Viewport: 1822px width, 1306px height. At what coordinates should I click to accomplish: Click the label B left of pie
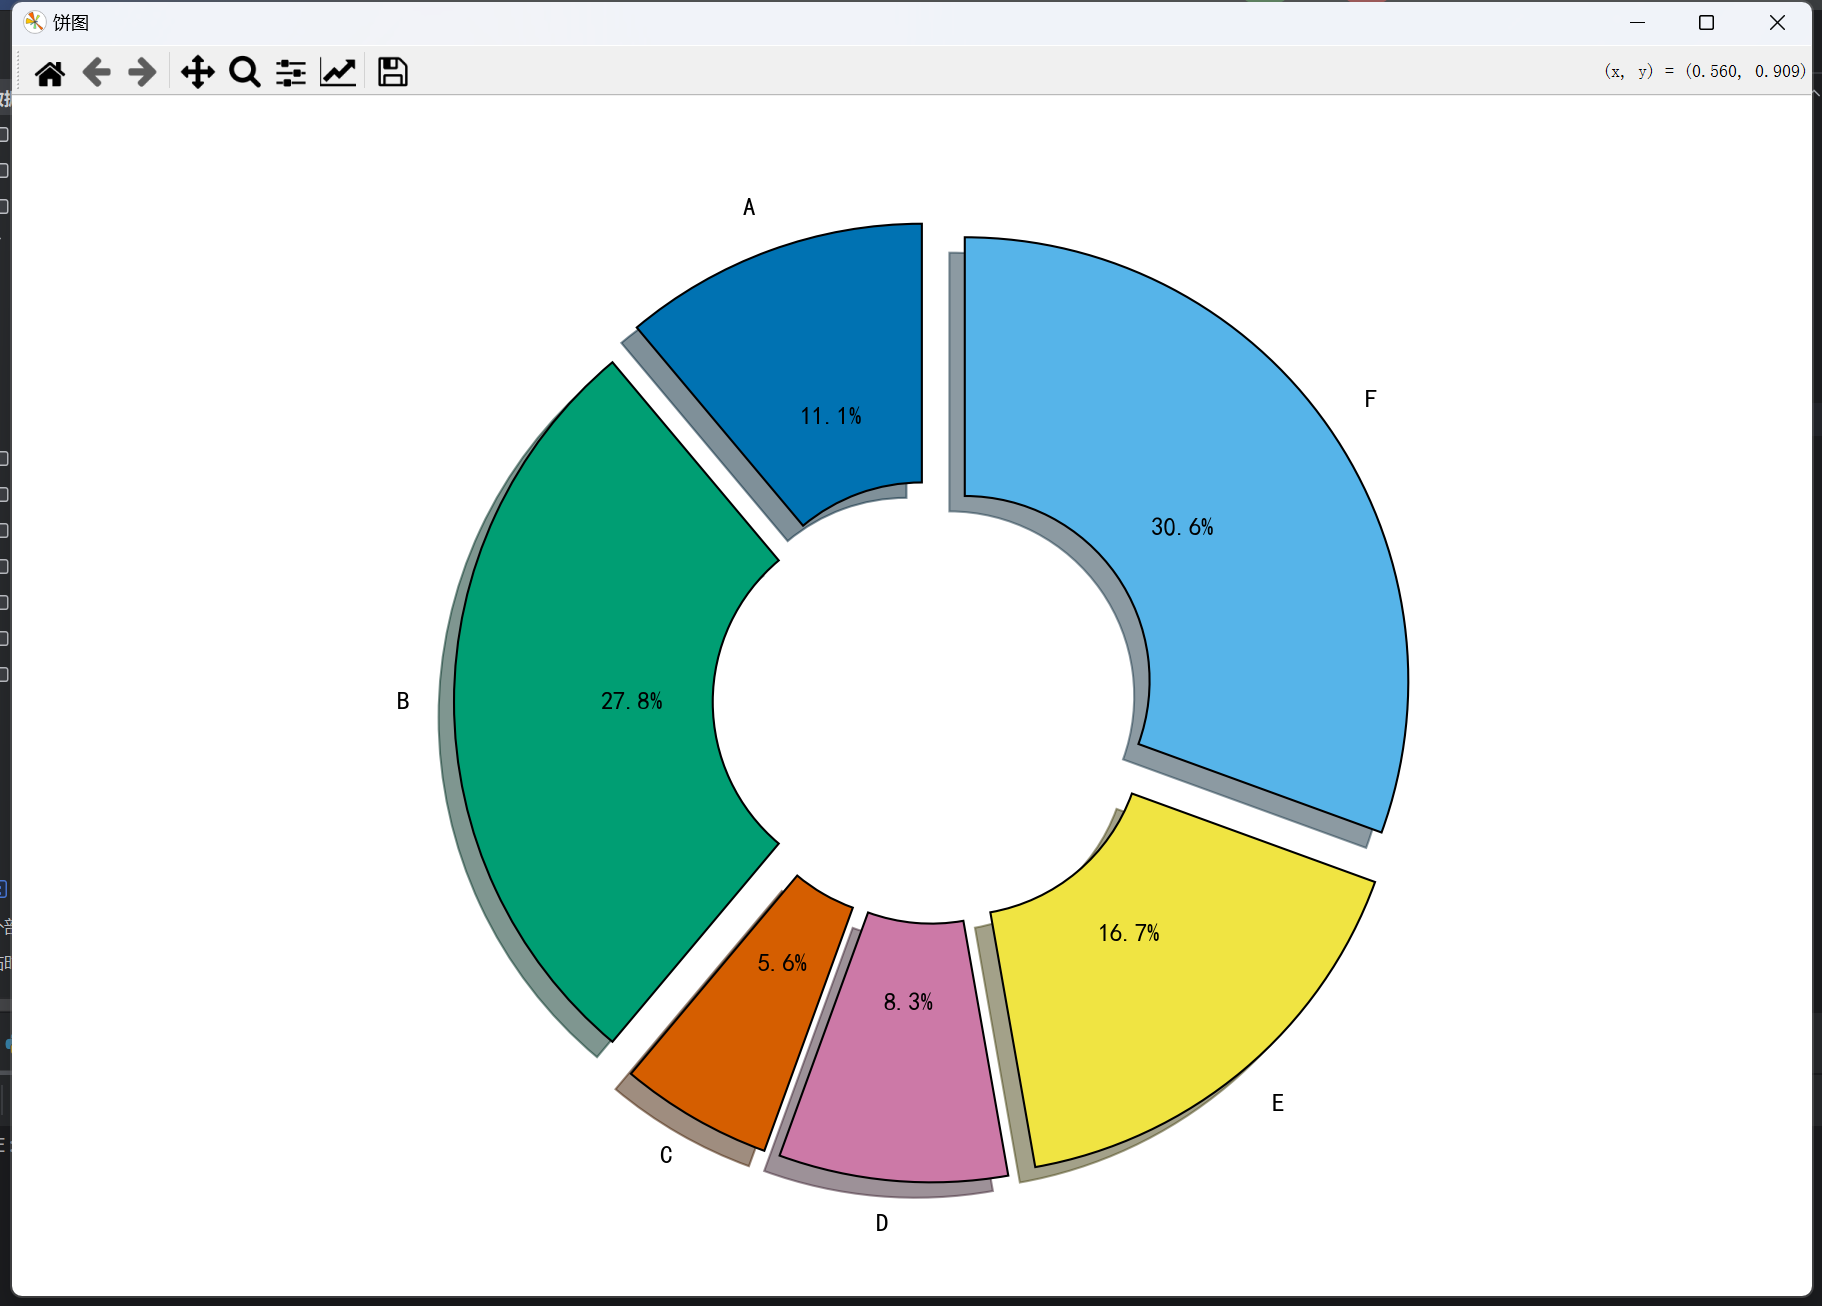tap(403, 701)
